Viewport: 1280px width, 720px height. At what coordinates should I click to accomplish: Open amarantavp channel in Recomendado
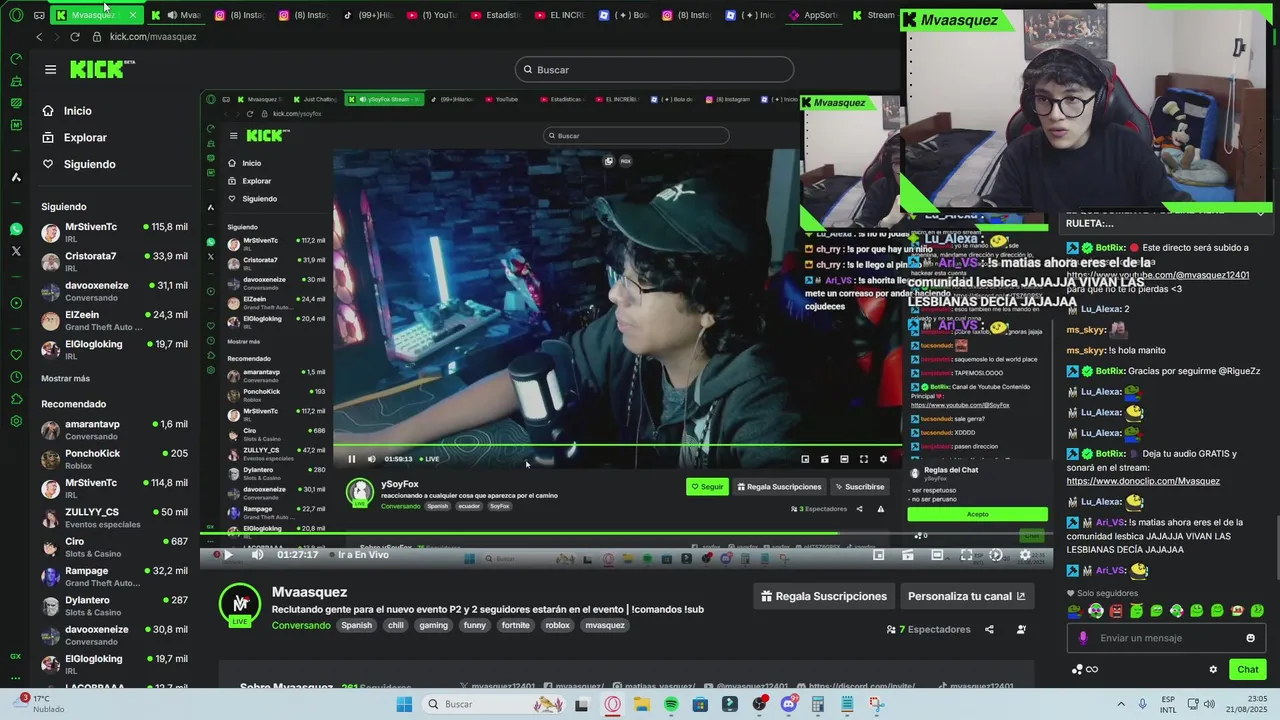click(x=114, y=429)
